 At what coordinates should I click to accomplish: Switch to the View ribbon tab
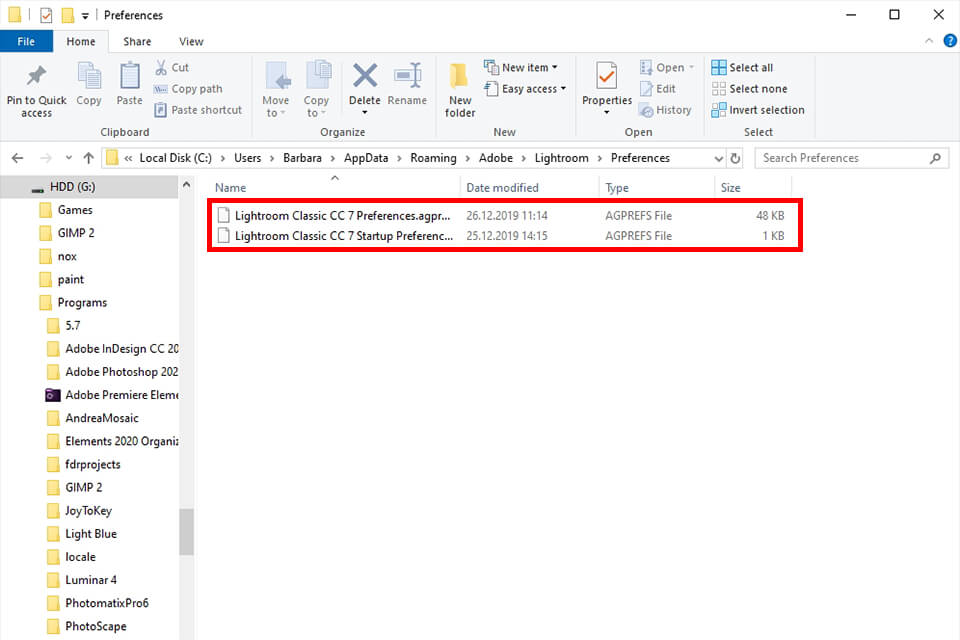click(x=191, y=42)
